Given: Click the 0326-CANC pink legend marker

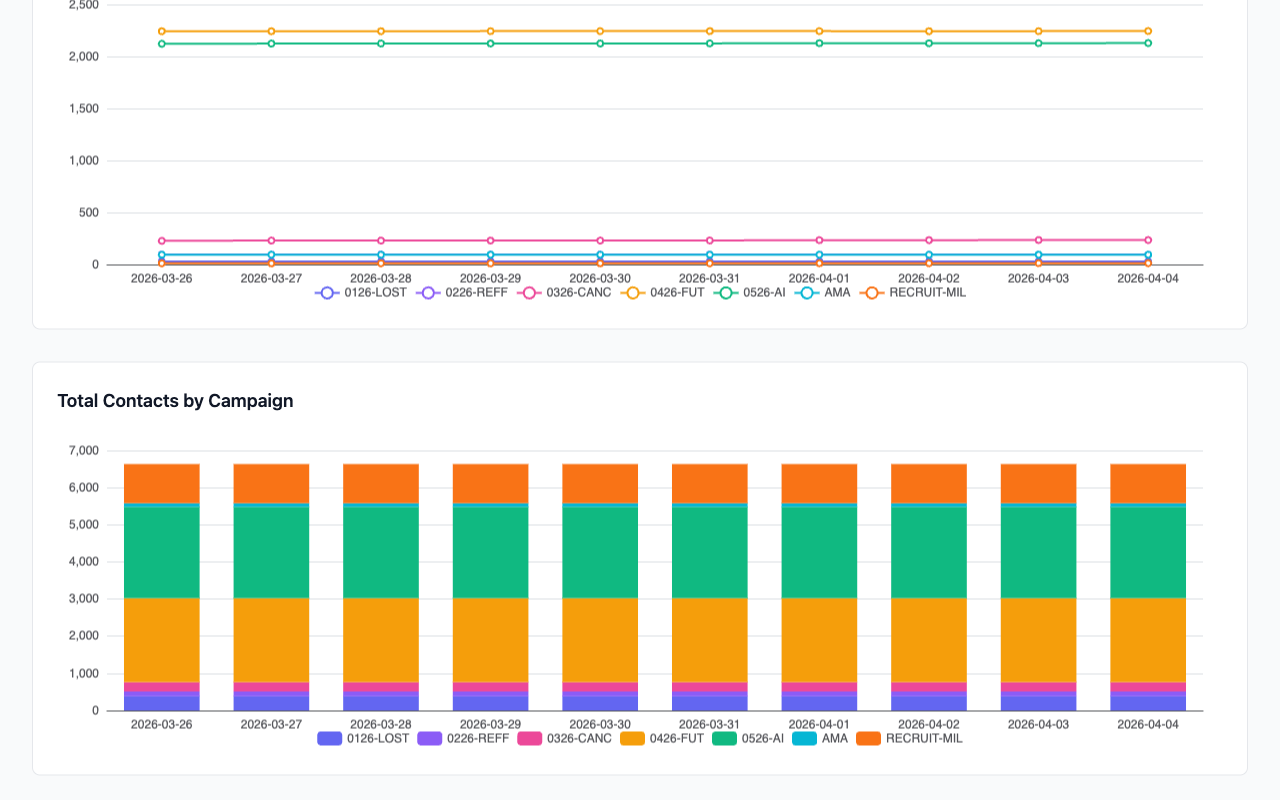Looking at the screenshot, I should [x=529, y=292].
